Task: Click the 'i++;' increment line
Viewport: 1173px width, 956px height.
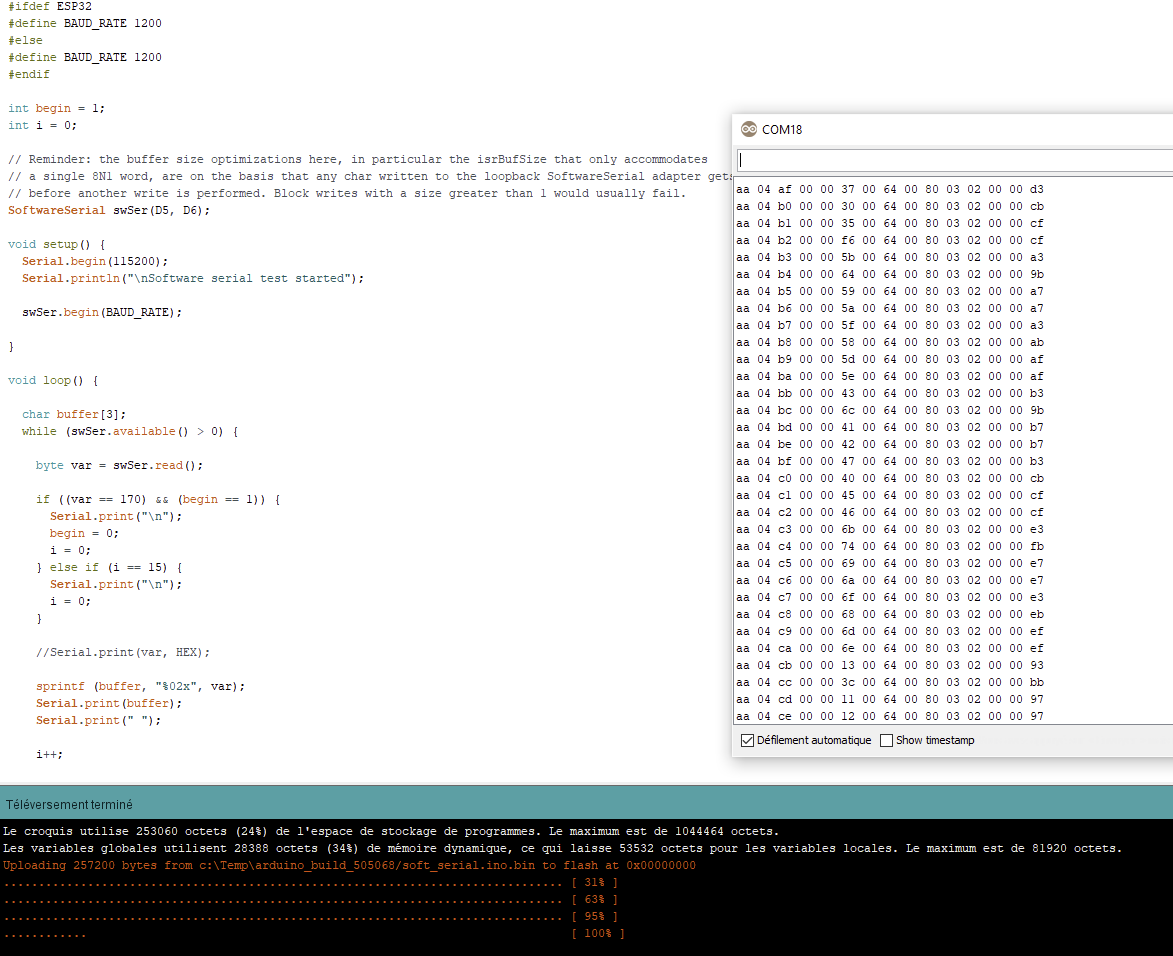Action: tap(49, 754)
